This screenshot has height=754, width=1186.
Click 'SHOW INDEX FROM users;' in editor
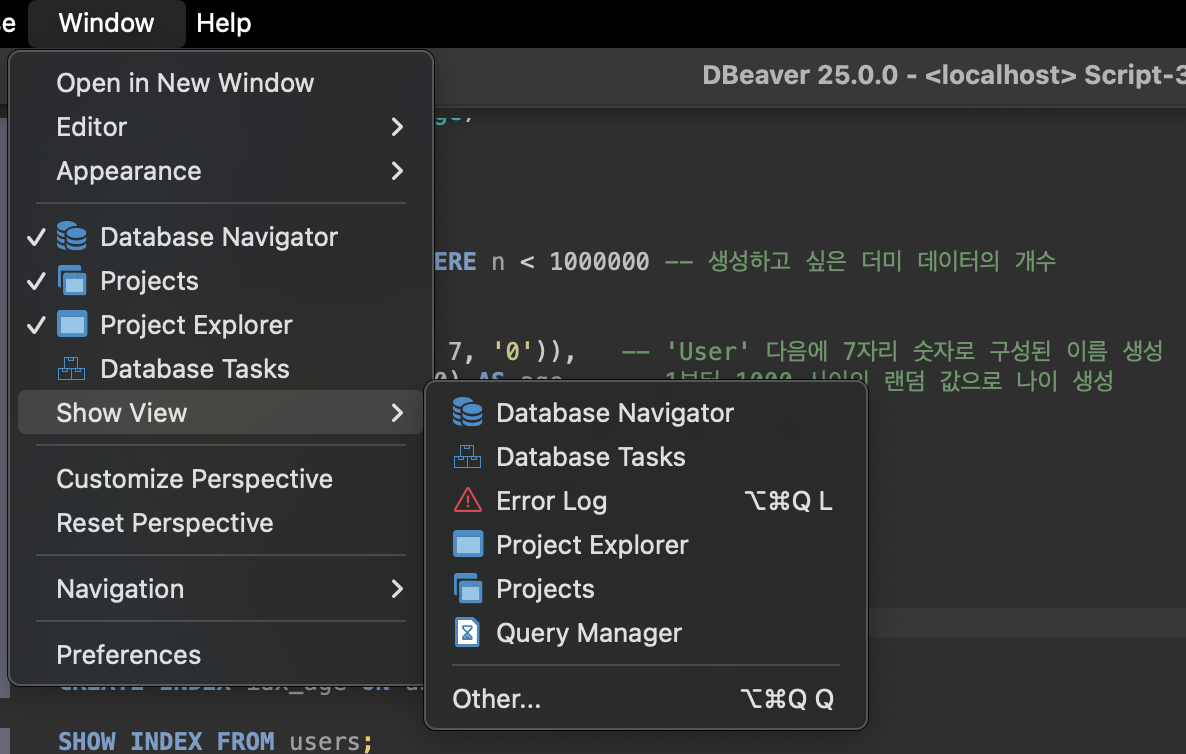[216, 740]
